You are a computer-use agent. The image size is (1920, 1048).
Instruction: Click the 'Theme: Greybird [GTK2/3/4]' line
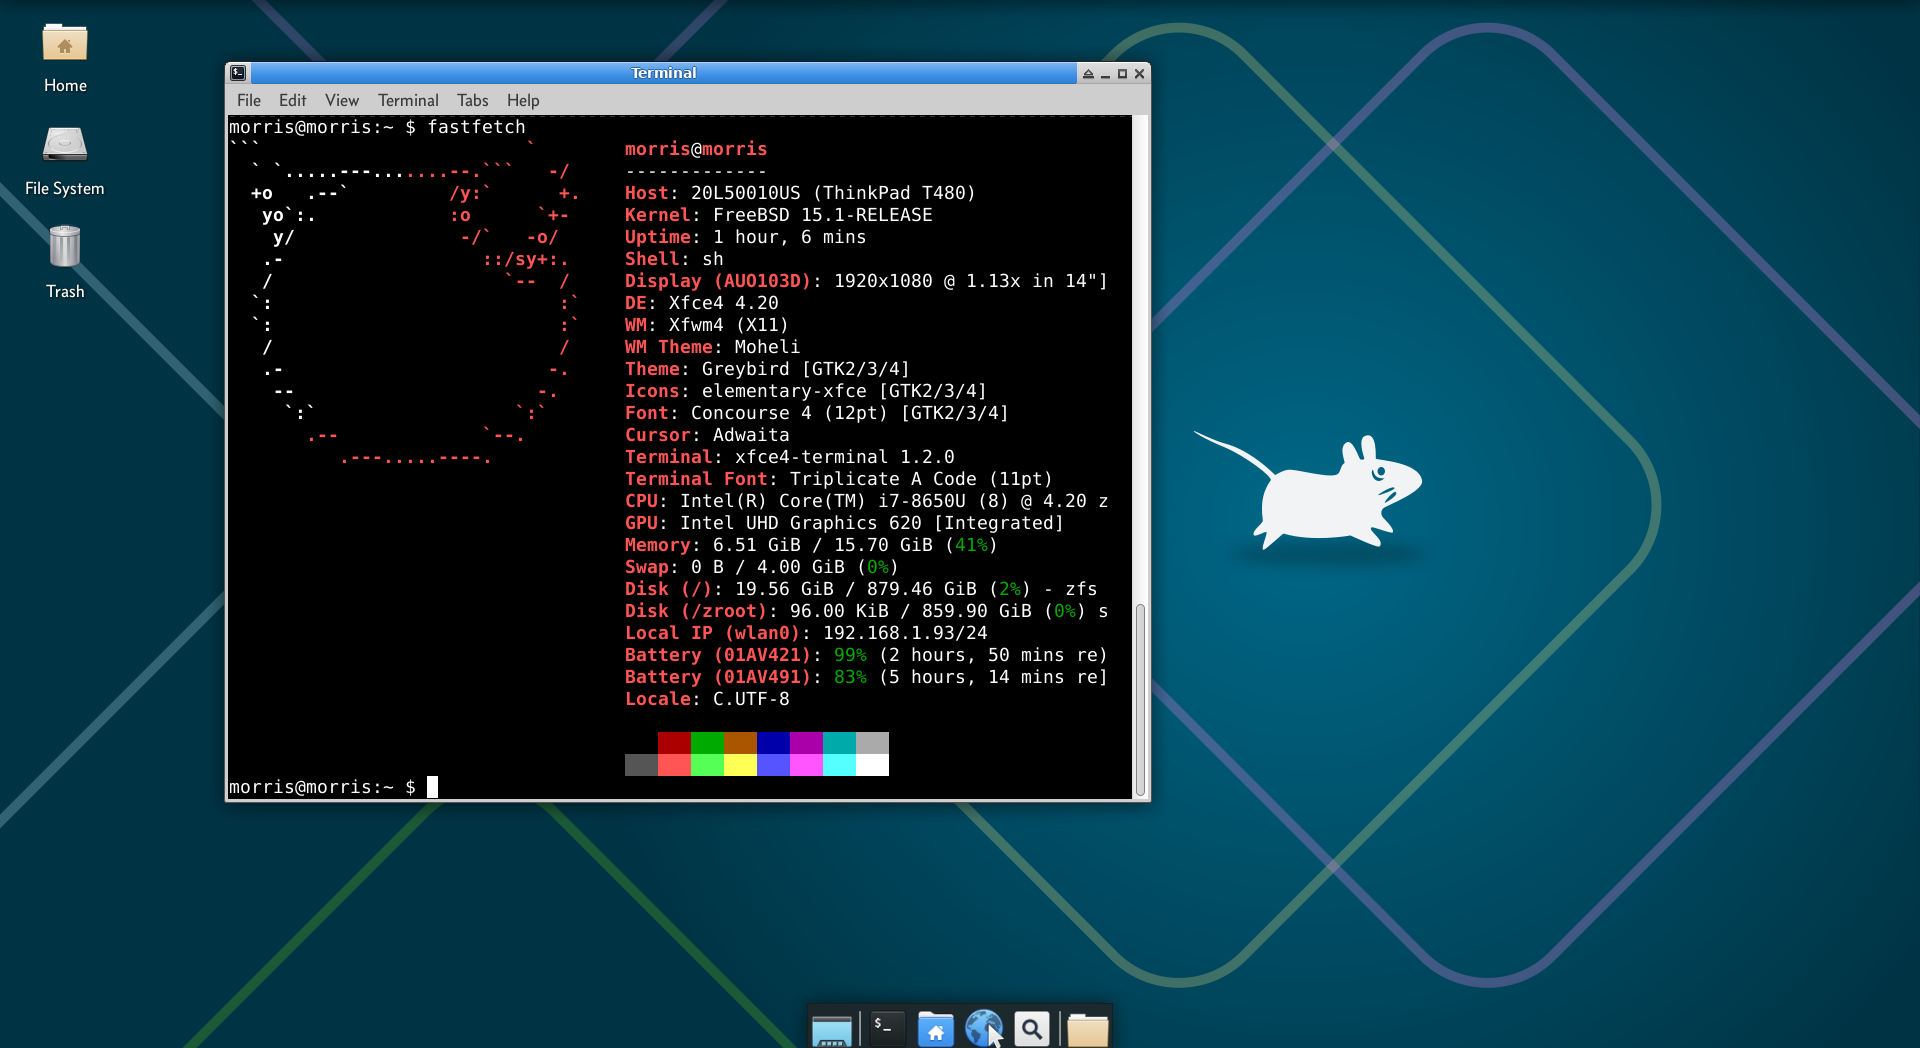tap(768, 369)
